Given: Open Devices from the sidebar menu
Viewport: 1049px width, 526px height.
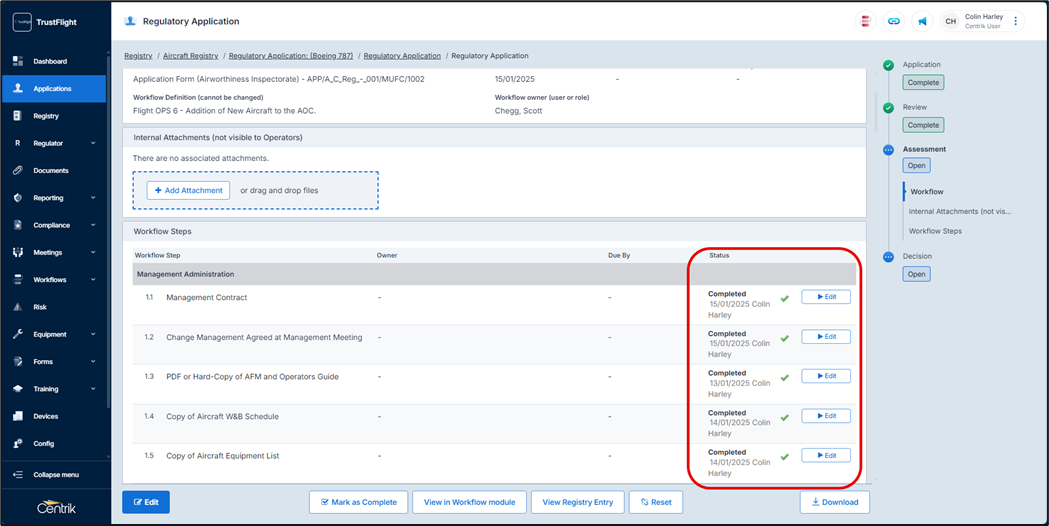Looking at the screenshot, I should click(x=45, y=416).
